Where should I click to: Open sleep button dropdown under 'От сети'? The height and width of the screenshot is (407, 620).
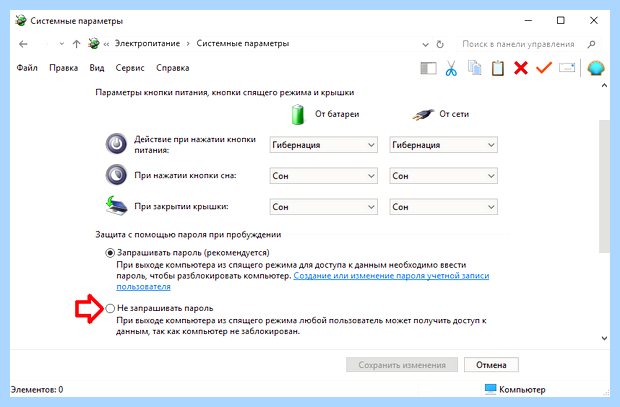[x=443, y=176]
